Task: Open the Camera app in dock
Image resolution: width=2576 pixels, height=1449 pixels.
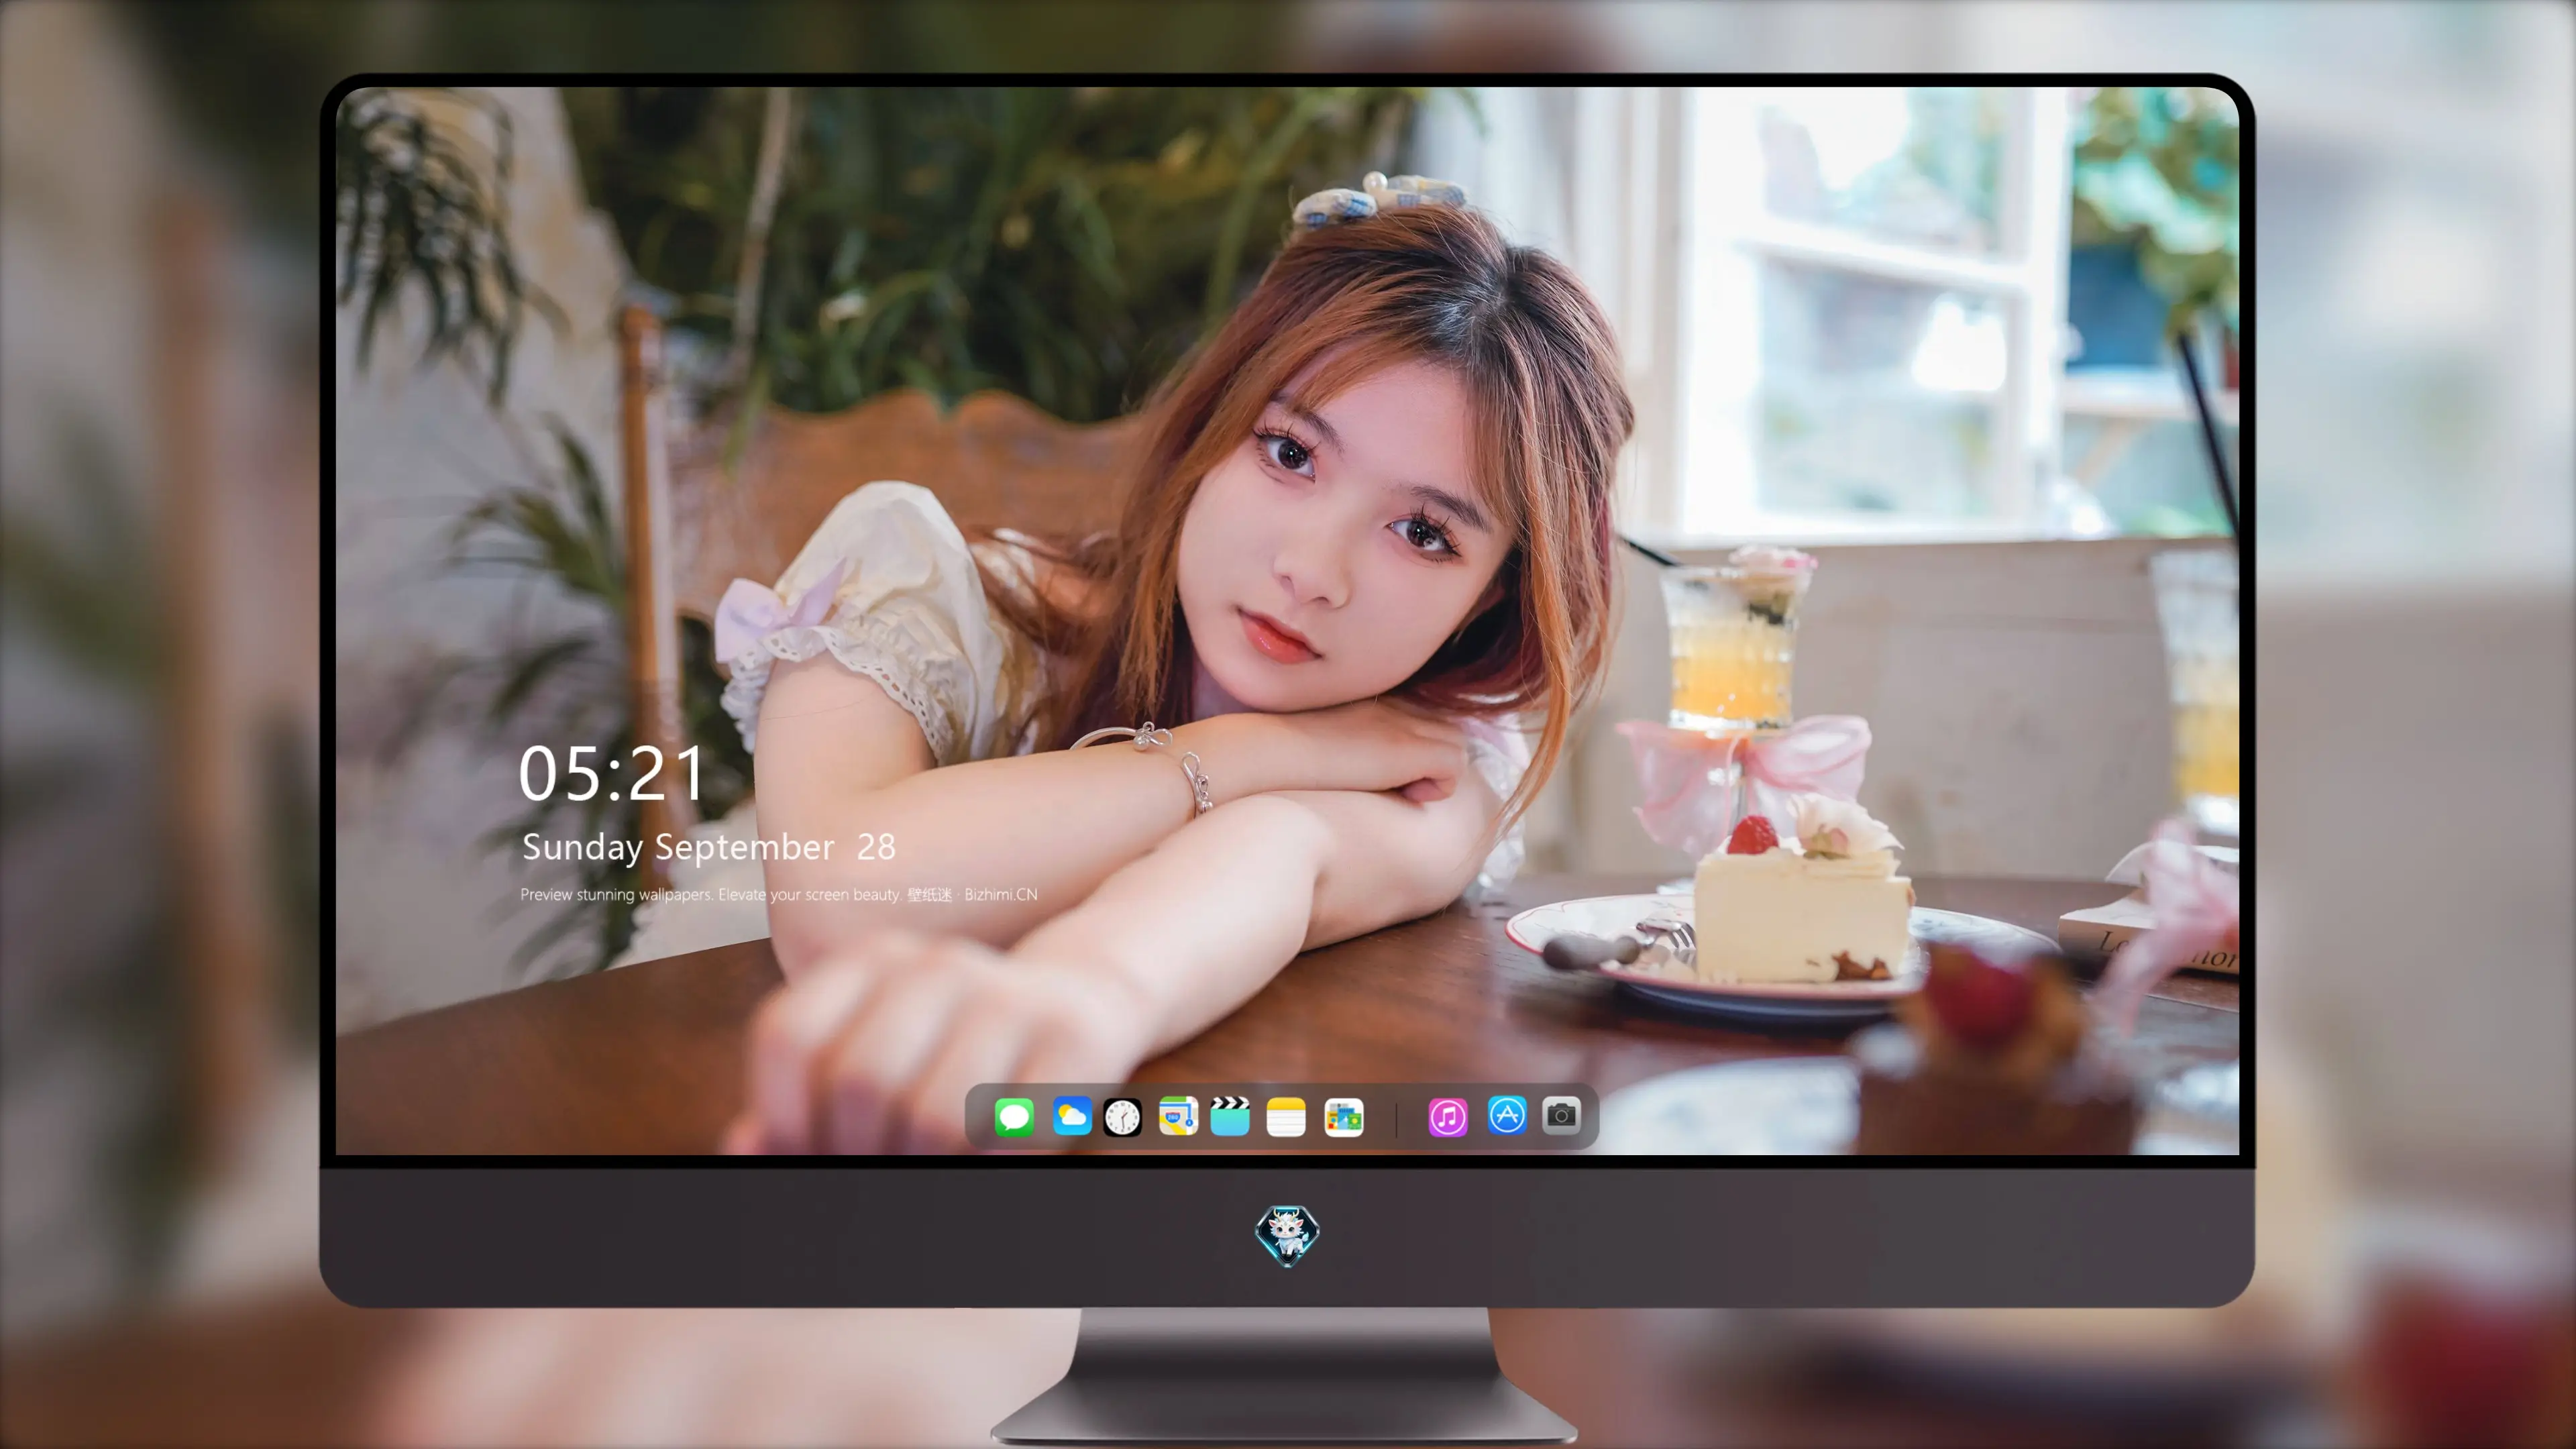Action: coord(1561,1114)
